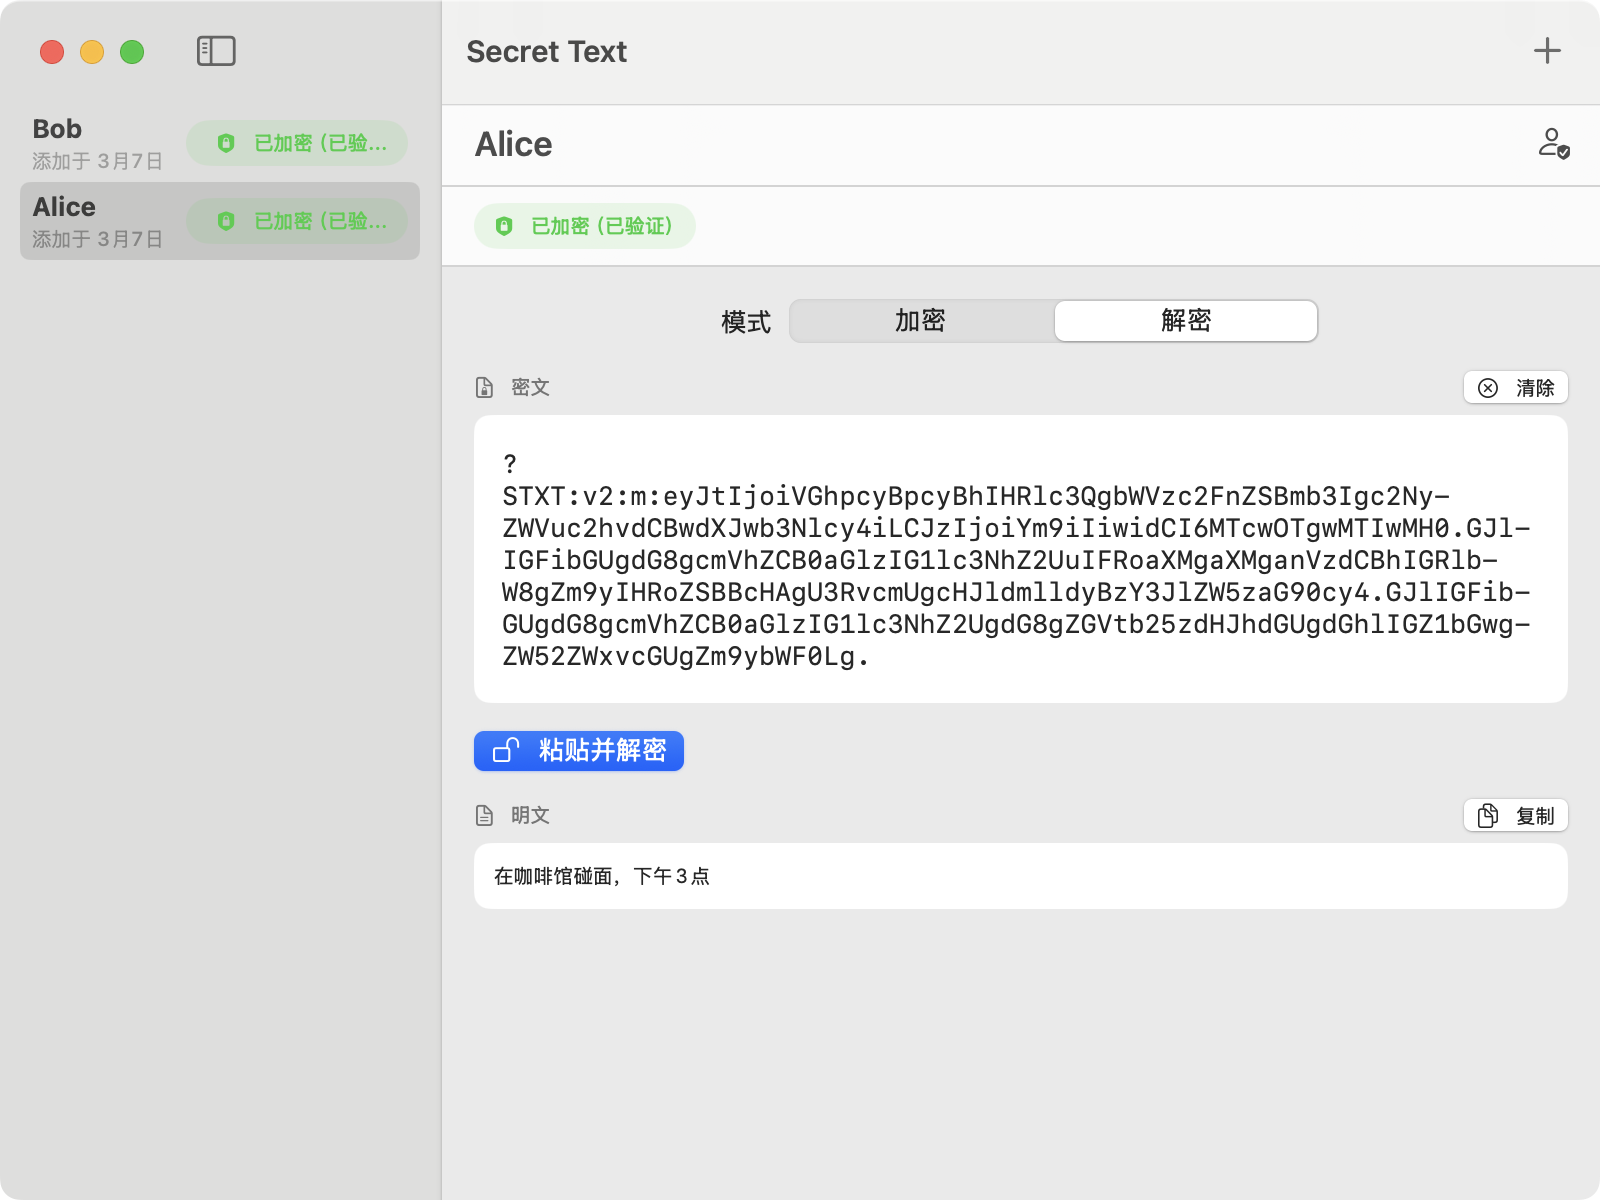The height and width of the screenshot is (1200, 1600).
Task: Click the 清除 clear button
Action: point(1515,388)
